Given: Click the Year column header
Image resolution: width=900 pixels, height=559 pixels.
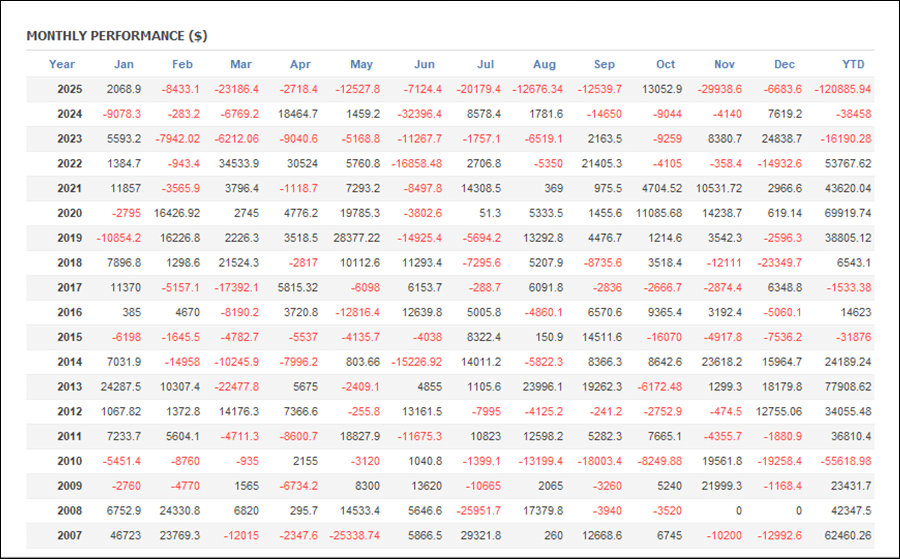Looking at the screenshot, I should point(62,64).
